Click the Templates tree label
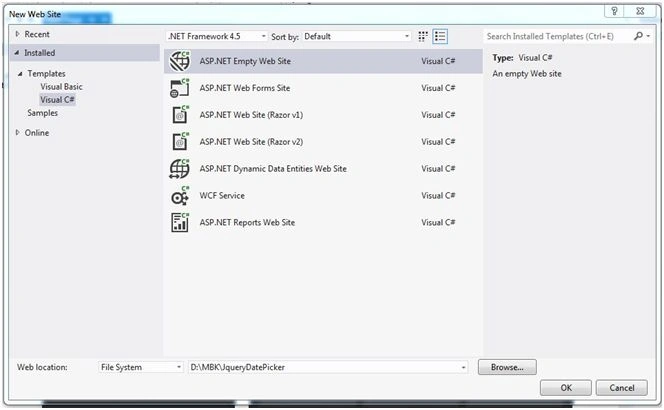The width and height of the screenshot is (664, 410). (46, 74)
